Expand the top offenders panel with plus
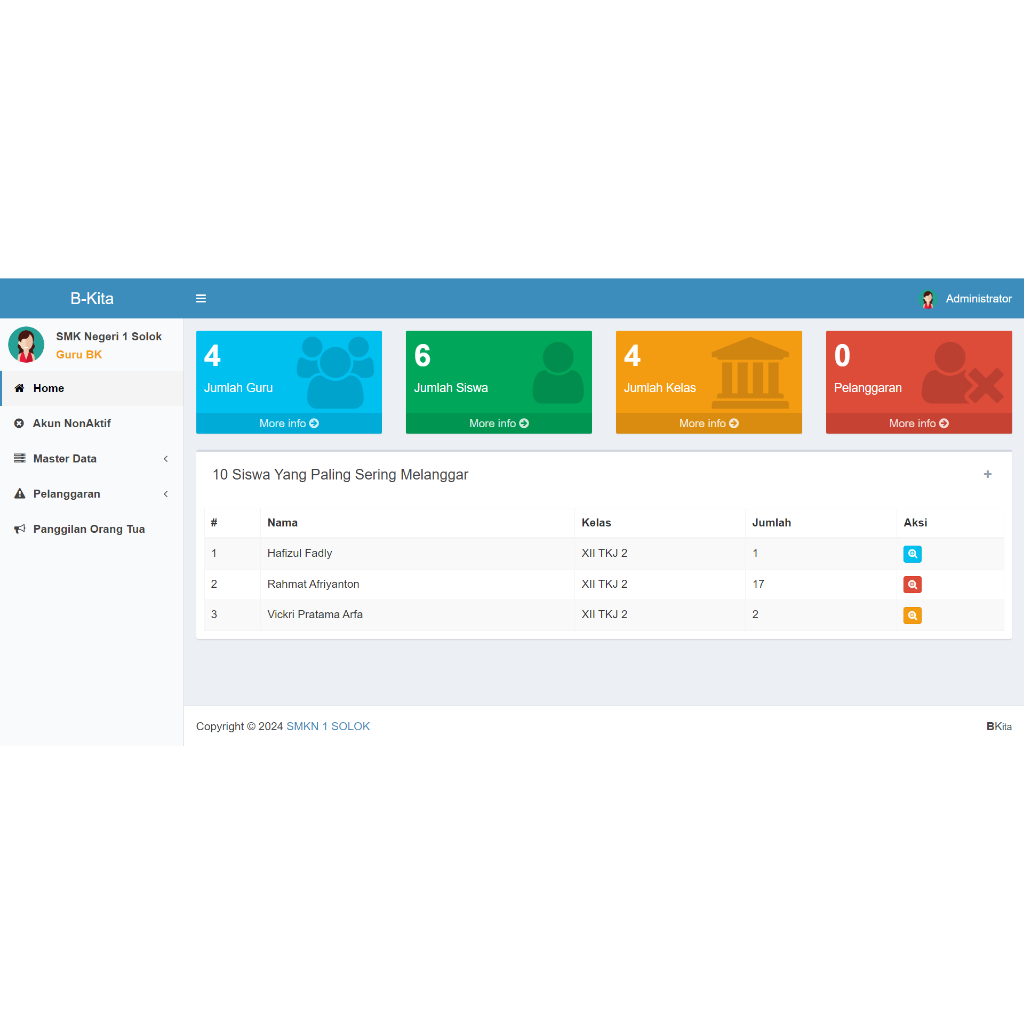1024x1024 pixels. point(987,475)
